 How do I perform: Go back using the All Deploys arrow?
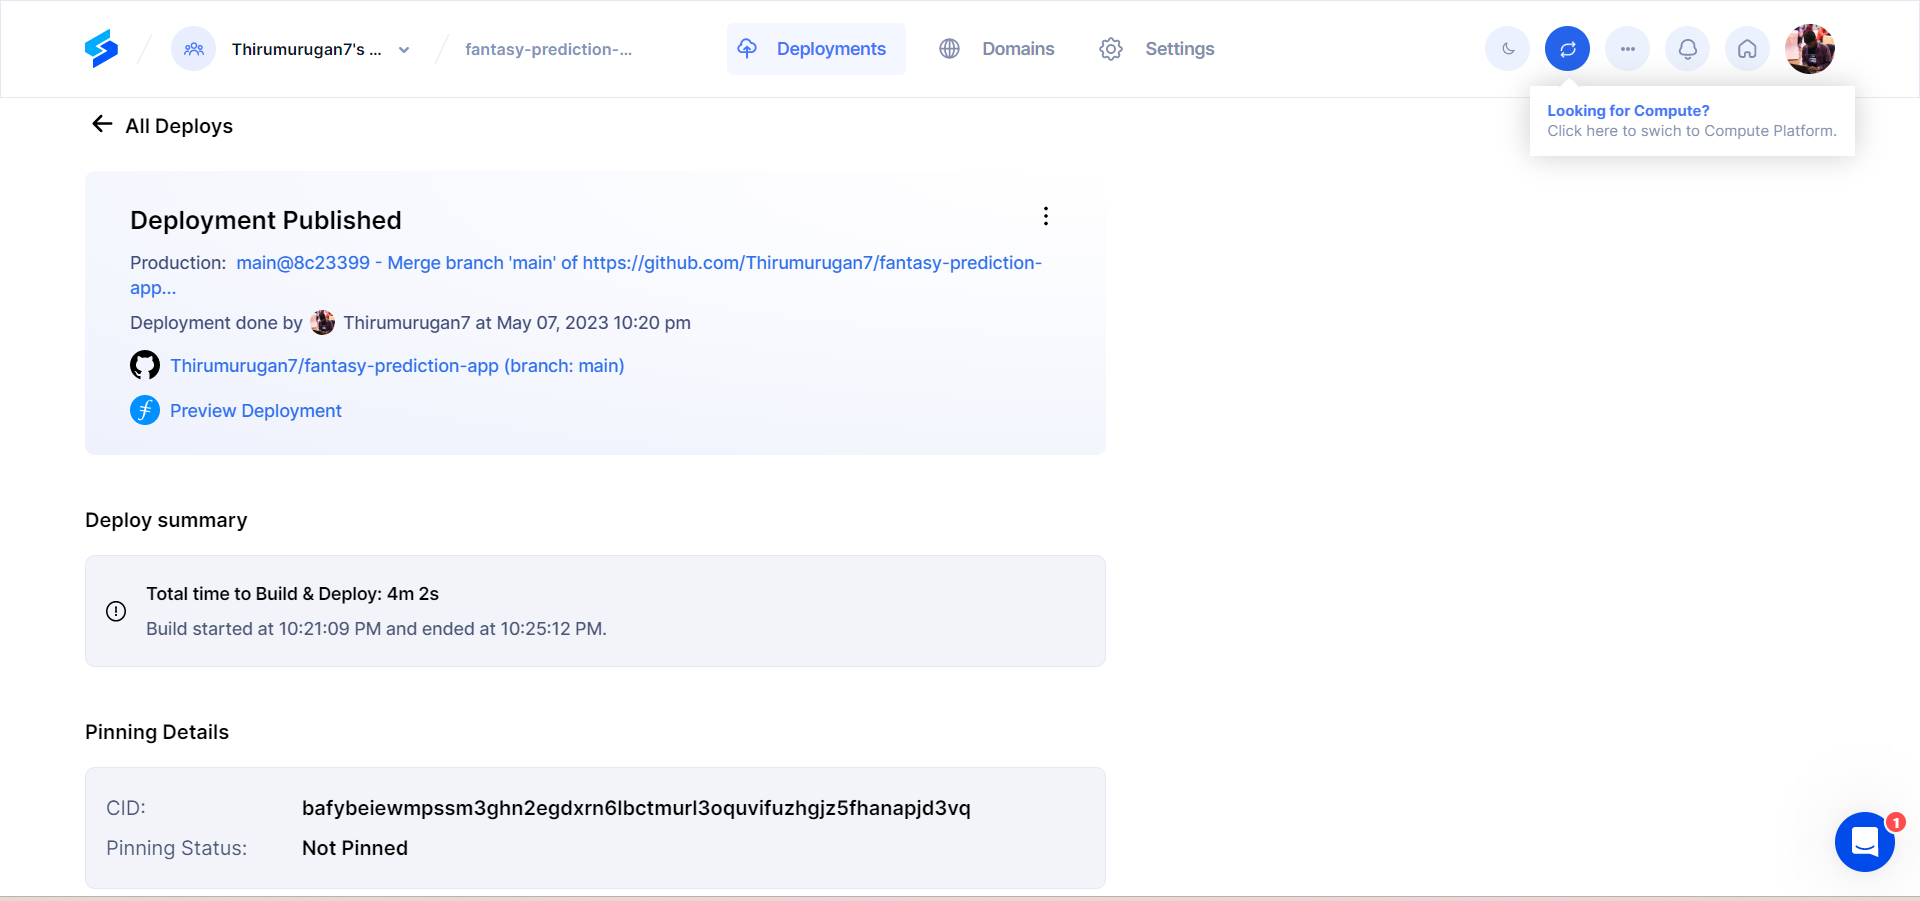click(102, 124)
